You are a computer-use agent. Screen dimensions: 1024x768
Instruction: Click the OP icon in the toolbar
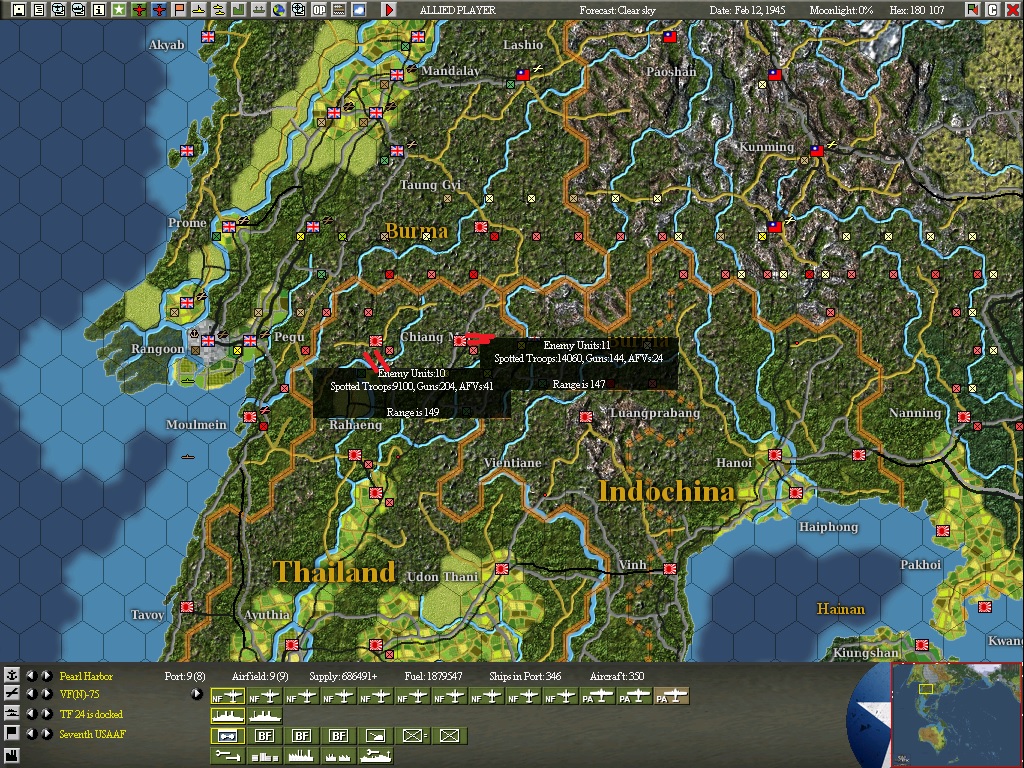tap(319, 10)
